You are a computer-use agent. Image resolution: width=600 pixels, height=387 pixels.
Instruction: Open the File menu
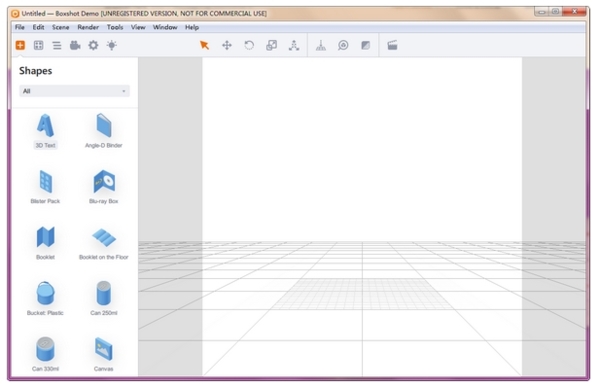[20, 27]
